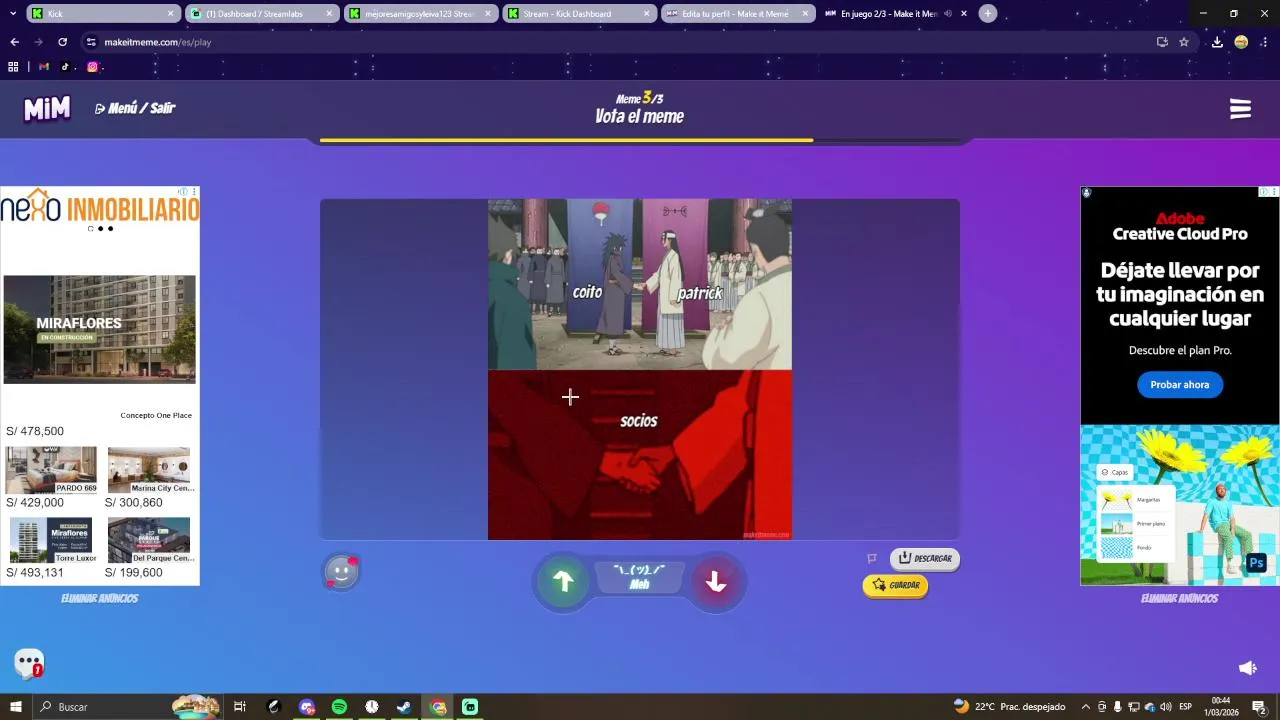Open site information icon in address bar
The image size is (1280, 720).
[91, 42]
